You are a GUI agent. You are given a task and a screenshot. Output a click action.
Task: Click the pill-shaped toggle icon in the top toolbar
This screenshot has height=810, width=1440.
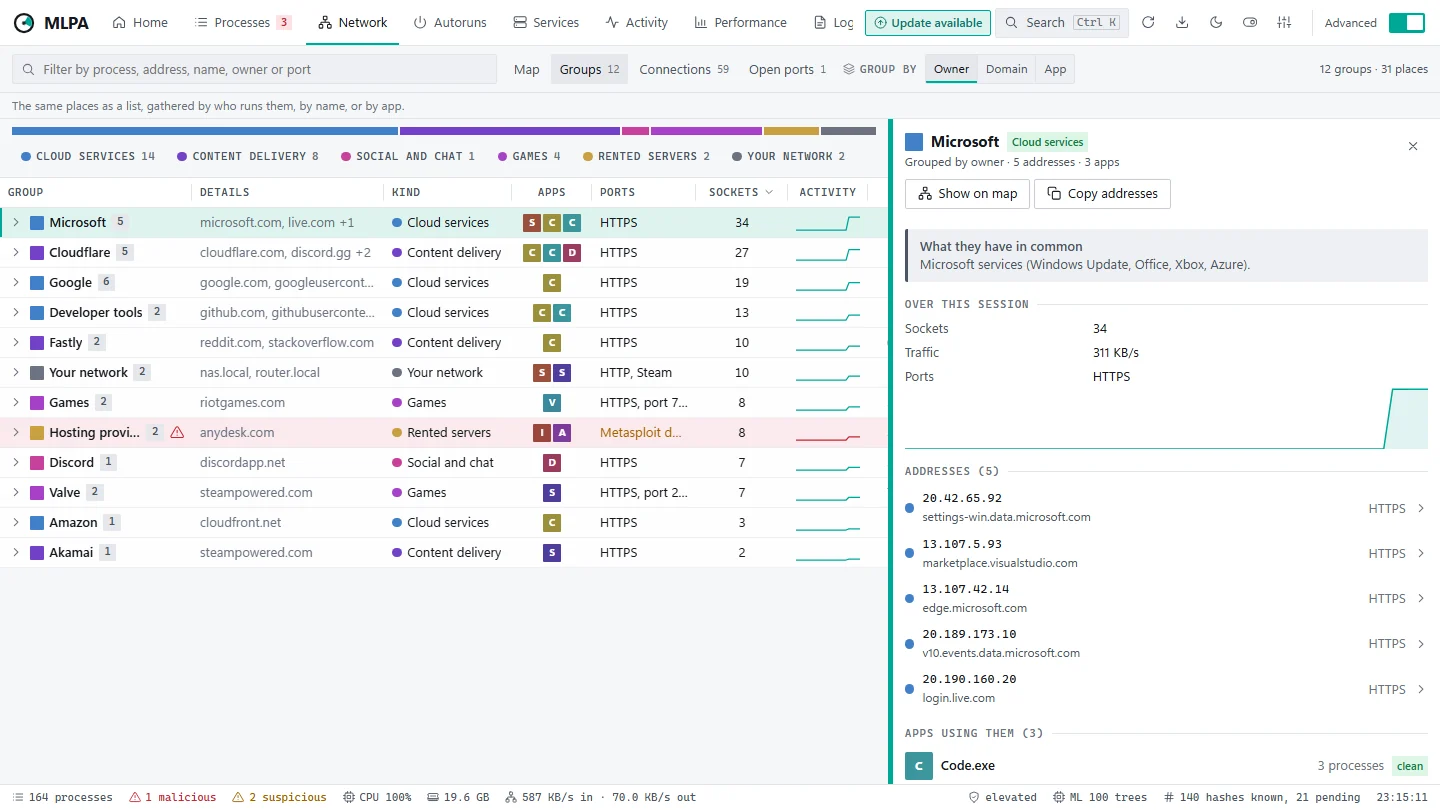pyautogui.click(x=1250, y=23)
